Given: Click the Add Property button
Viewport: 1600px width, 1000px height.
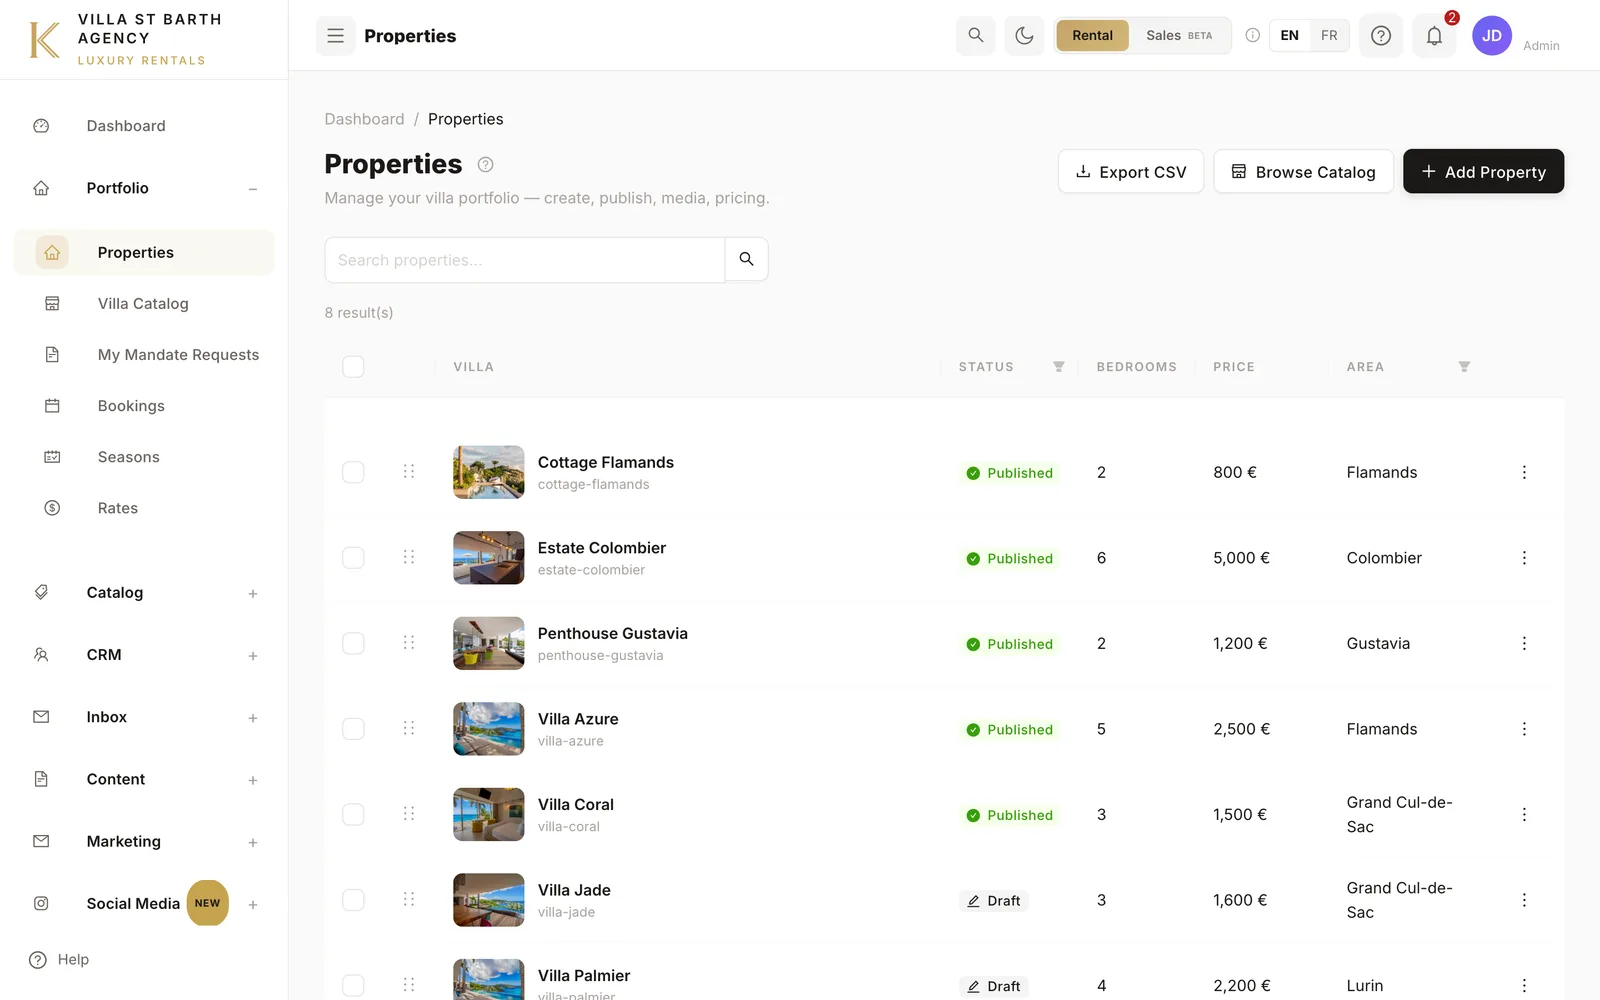Looking at the screenshot, I should (x=1483, y=171).
